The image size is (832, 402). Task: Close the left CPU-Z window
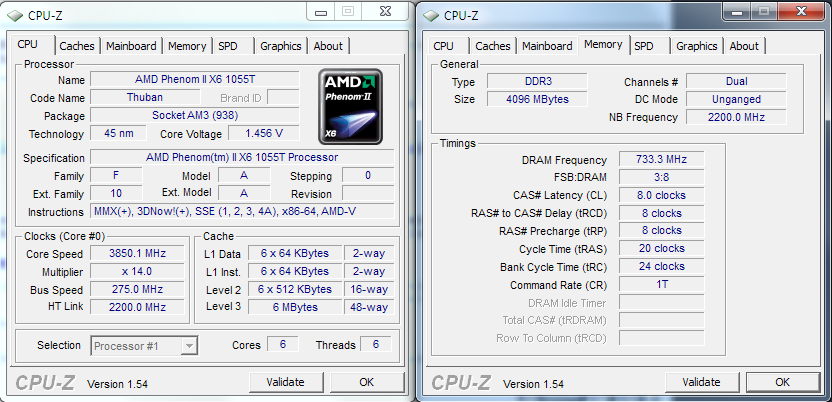coord(386,11)
